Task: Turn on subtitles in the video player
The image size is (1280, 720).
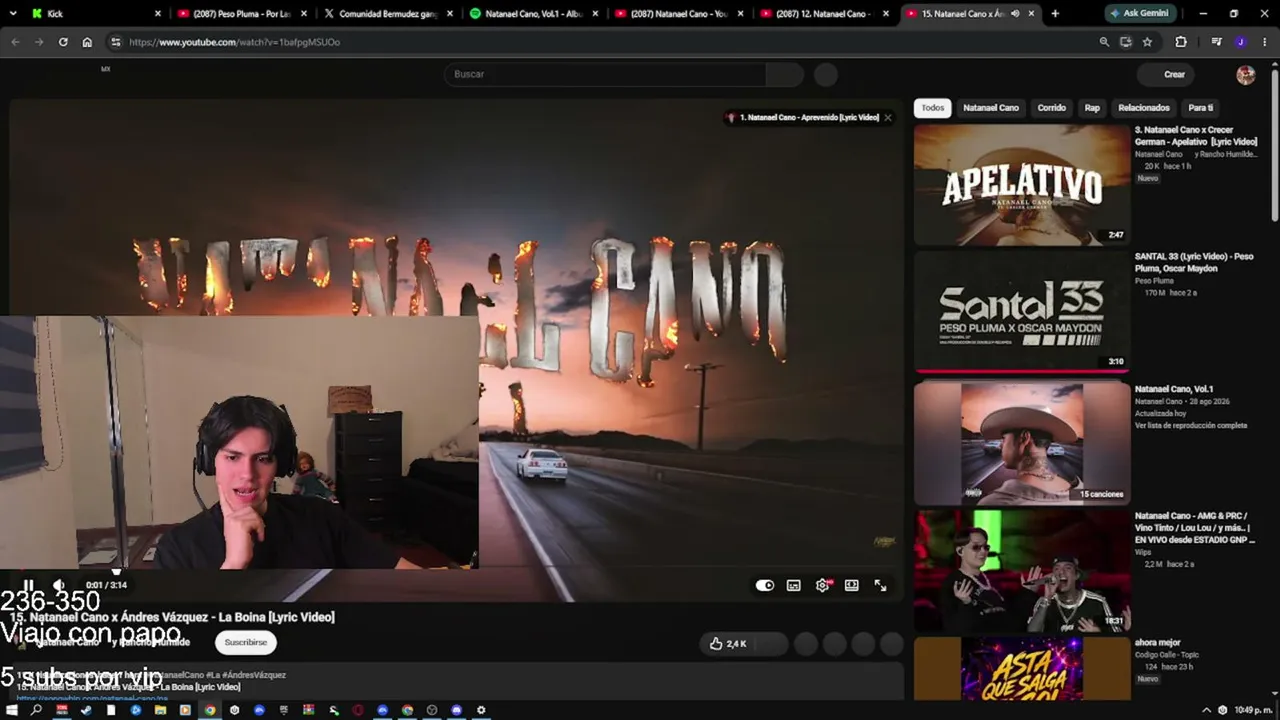Action: [x=794, y=586]
